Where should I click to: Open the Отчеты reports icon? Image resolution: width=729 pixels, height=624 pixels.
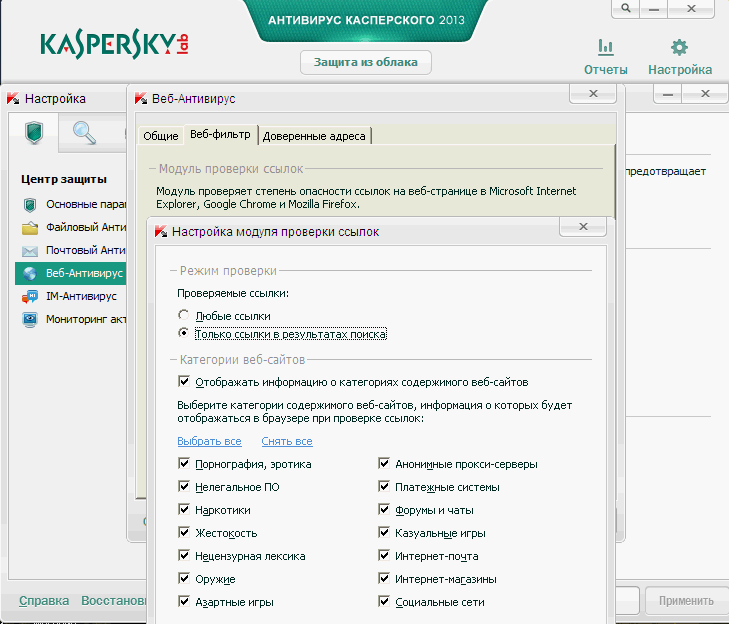click(x=605, y=47)
